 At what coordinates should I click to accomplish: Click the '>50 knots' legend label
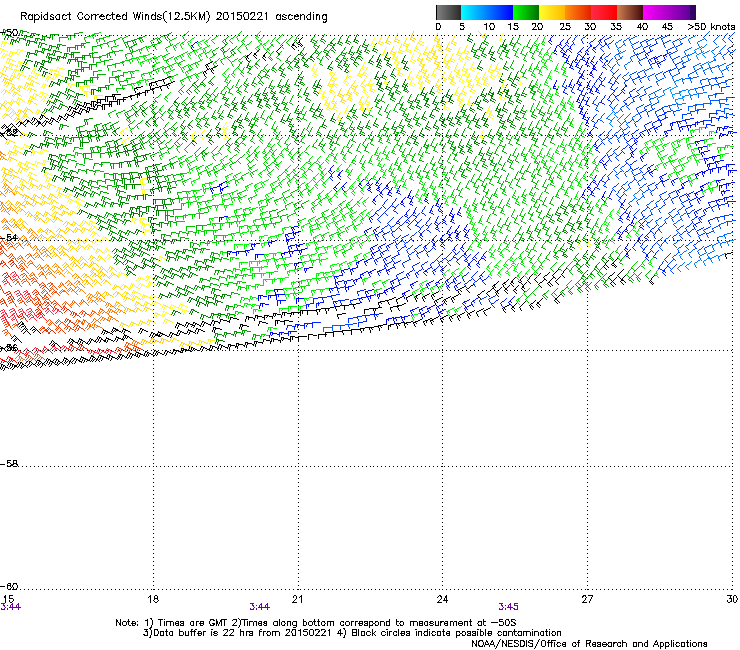(x=711, y=27)
